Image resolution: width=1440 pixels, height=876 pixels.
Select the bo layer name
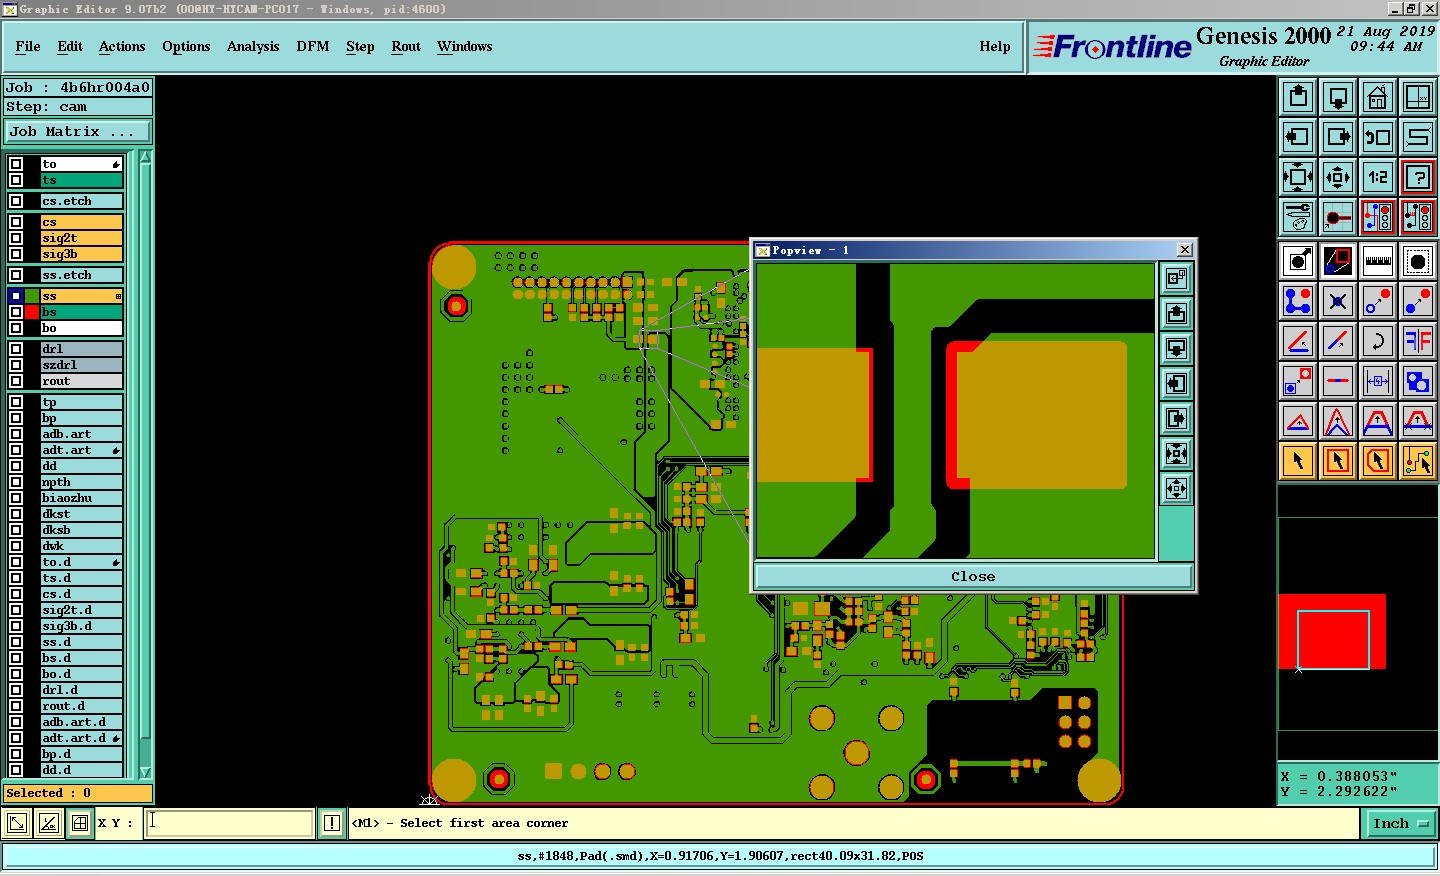(x=81, y=328)
